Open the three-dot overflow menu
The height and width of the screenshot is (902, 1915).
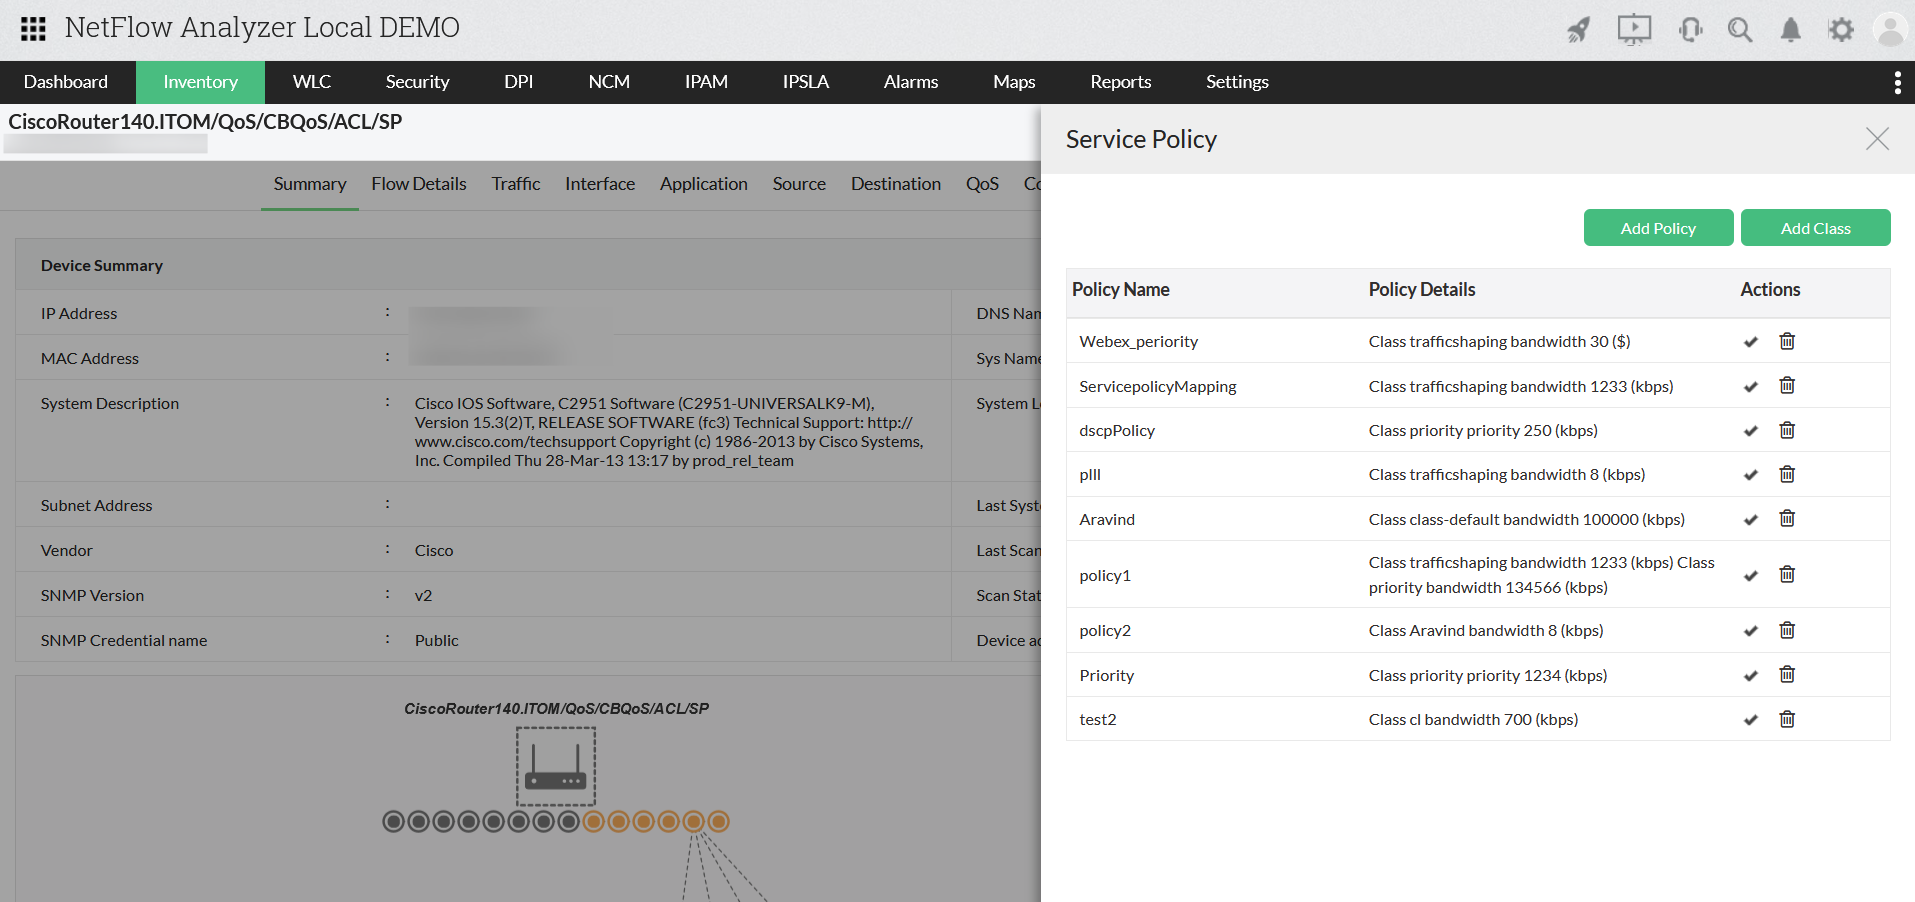coord(1897,83)
